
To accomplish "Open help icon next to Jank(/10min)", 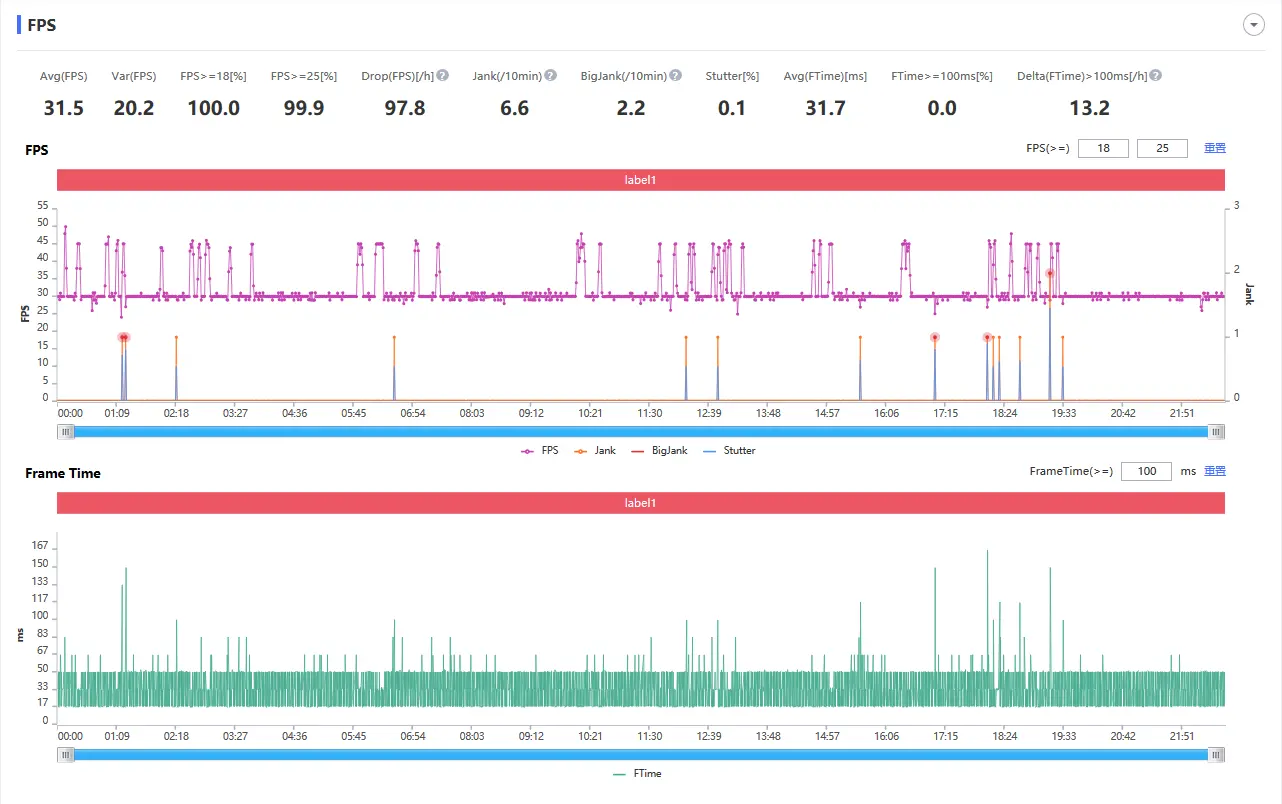I will [551, 76].
